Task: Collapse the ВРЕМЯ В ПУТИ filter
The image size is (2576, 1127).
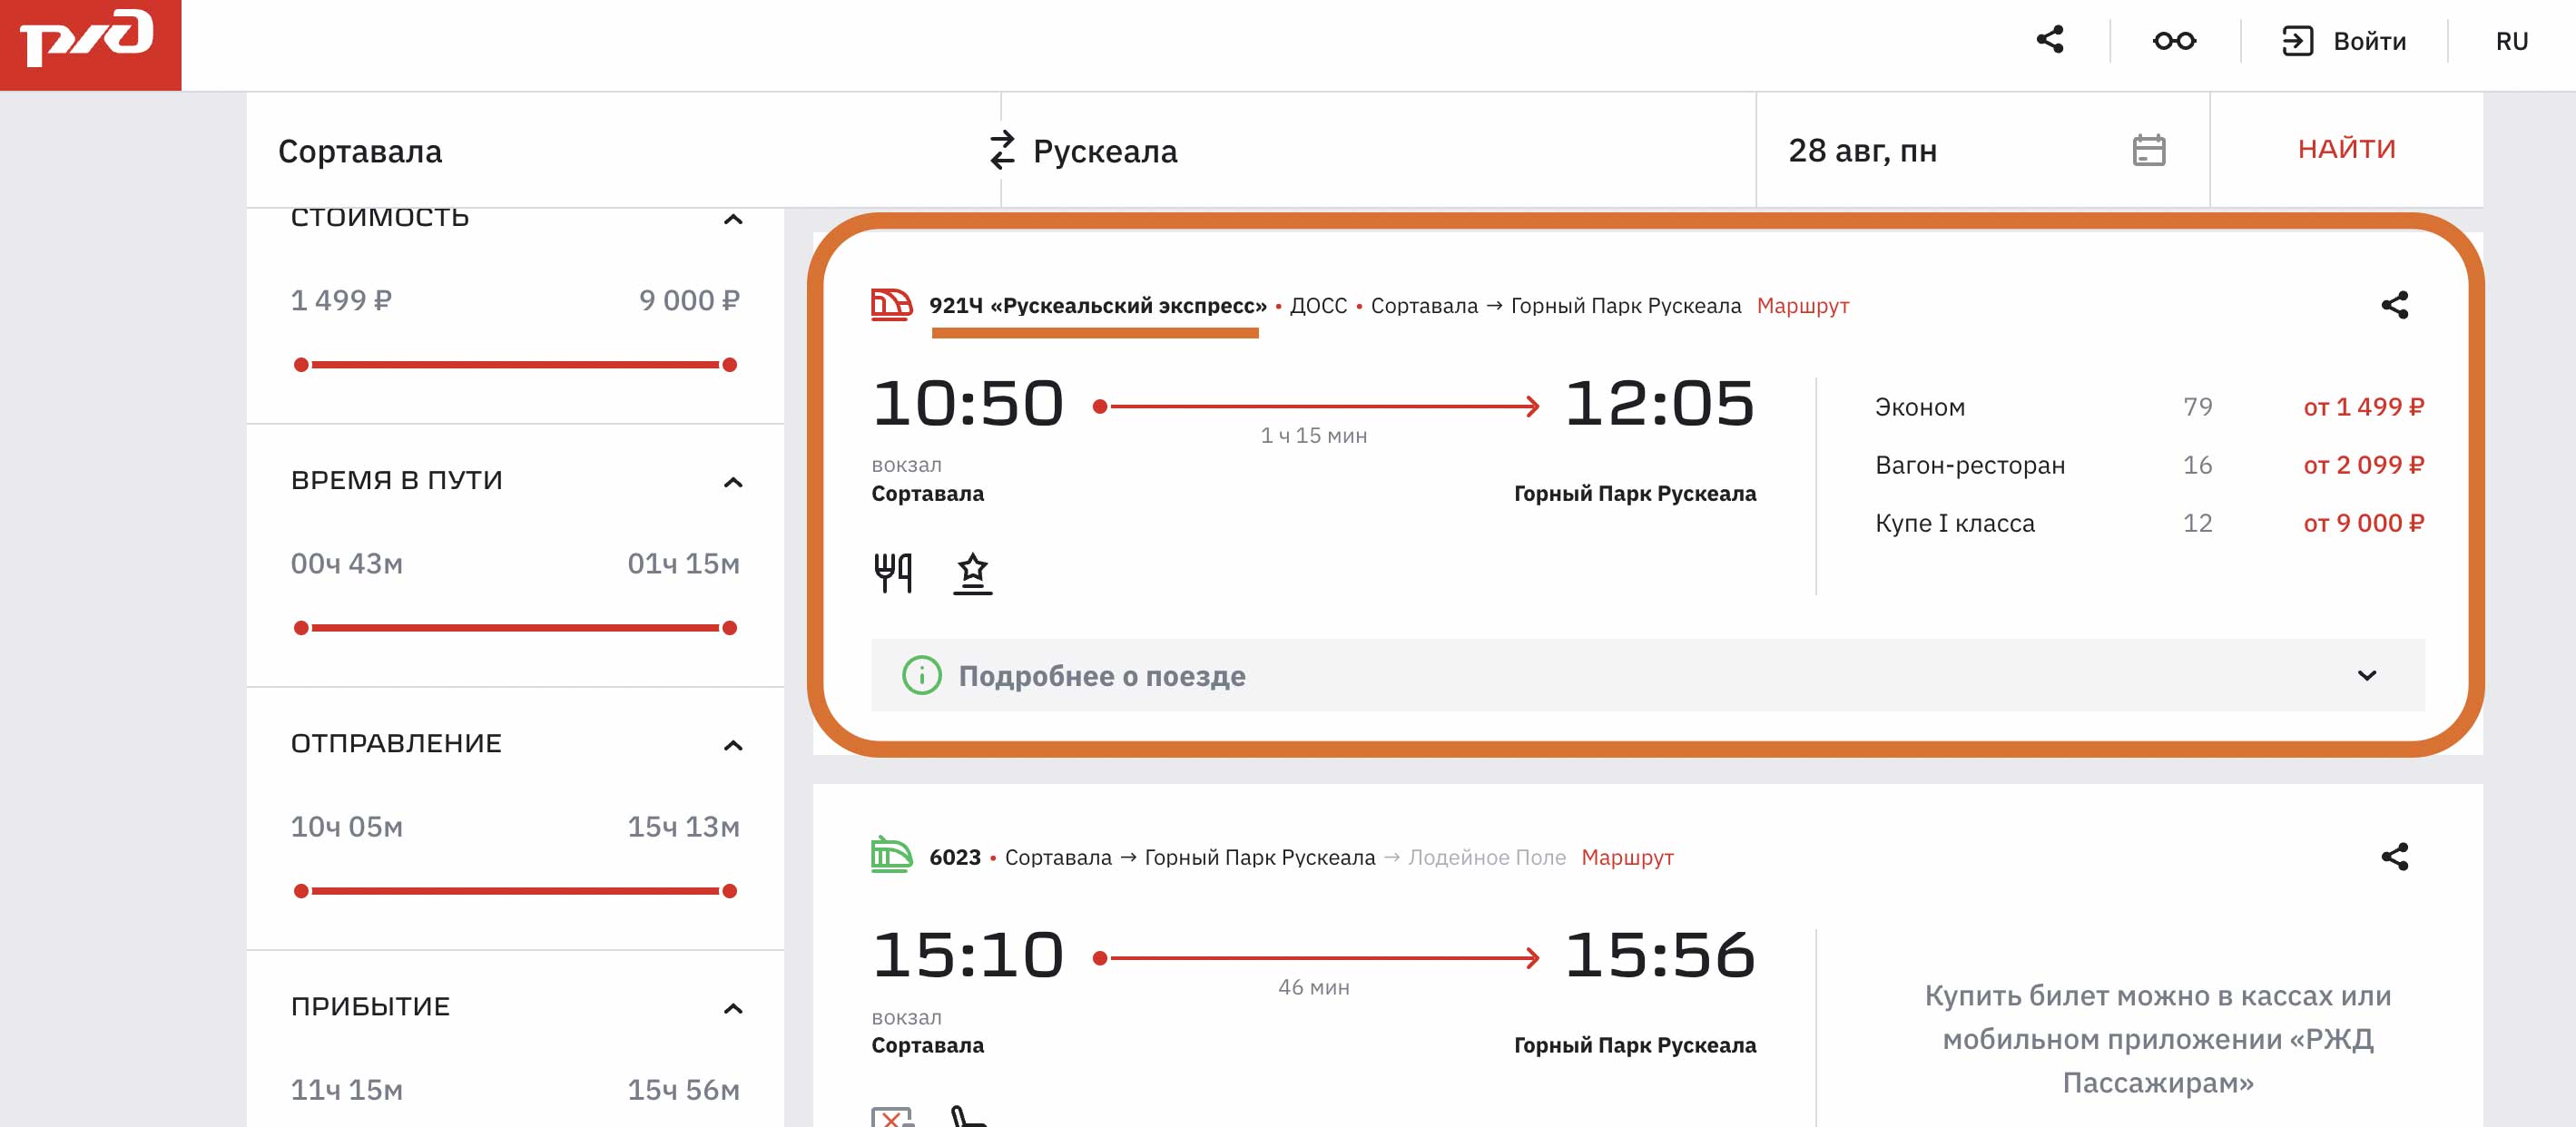Action: tap(733, 482)
